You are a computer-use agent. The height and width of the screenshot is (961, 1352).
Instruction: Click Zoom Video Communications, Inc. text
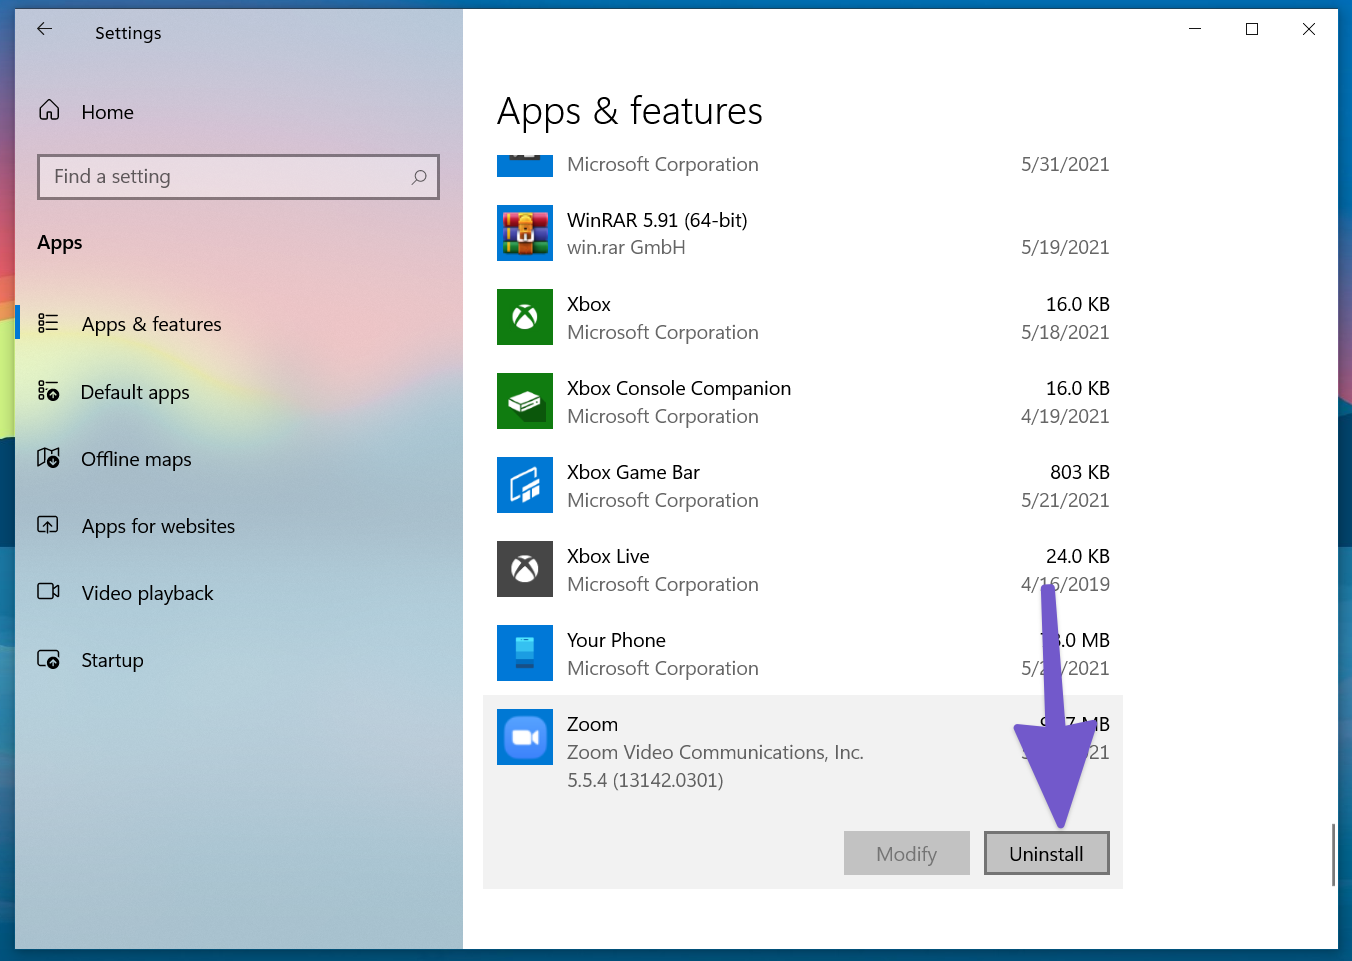point(715,752)
